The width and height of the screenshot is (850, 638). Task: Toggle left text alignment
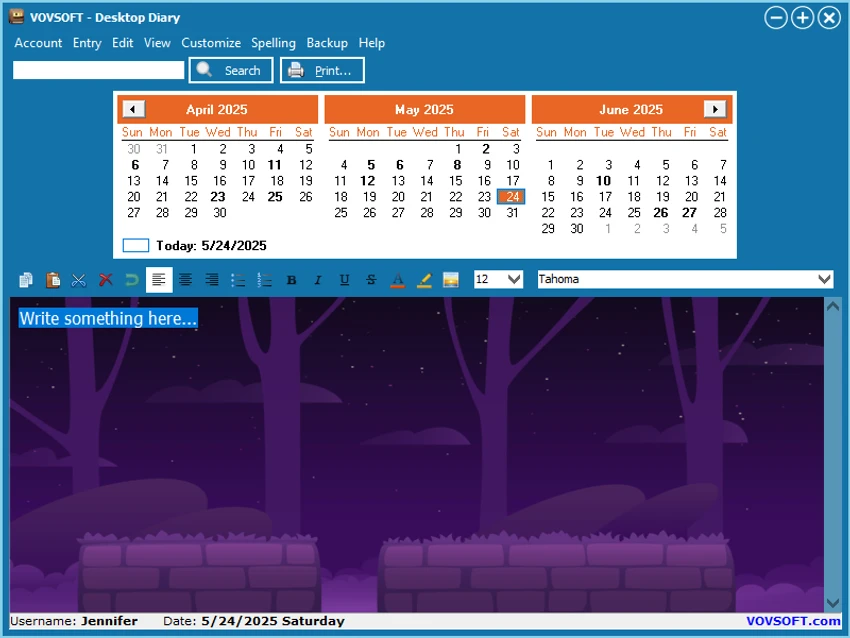(x=159, y=280)
